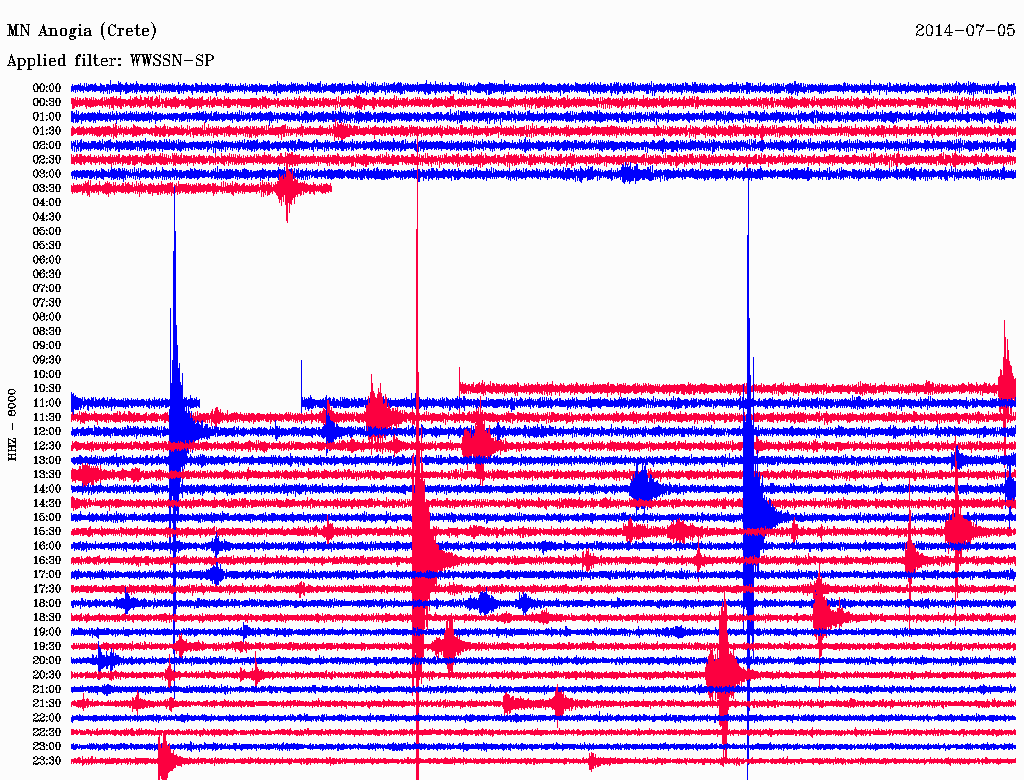This screenshot has width=1024, height=780.
Task: Select the 11:00 time label
Action: (x=46, y=403)
